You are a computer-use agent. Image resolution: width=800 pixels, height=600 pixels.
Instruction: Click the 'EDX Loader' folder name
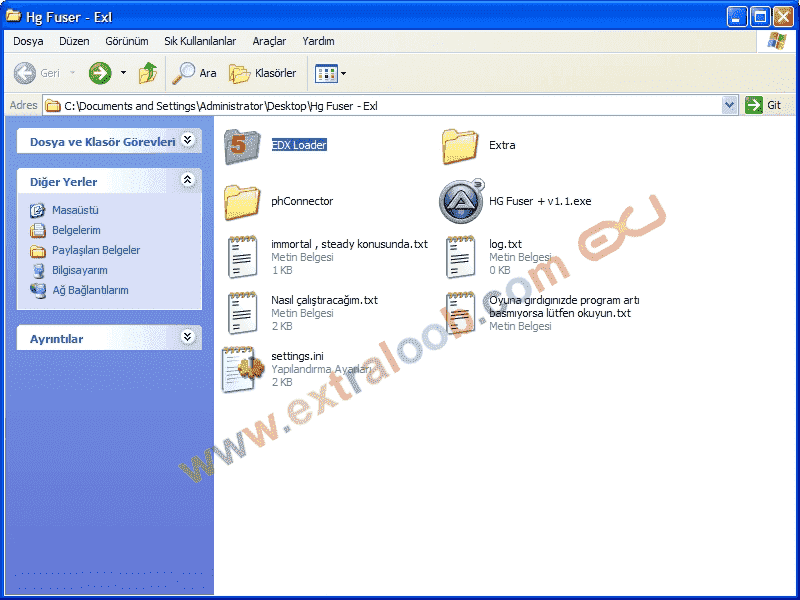[299, 145]
